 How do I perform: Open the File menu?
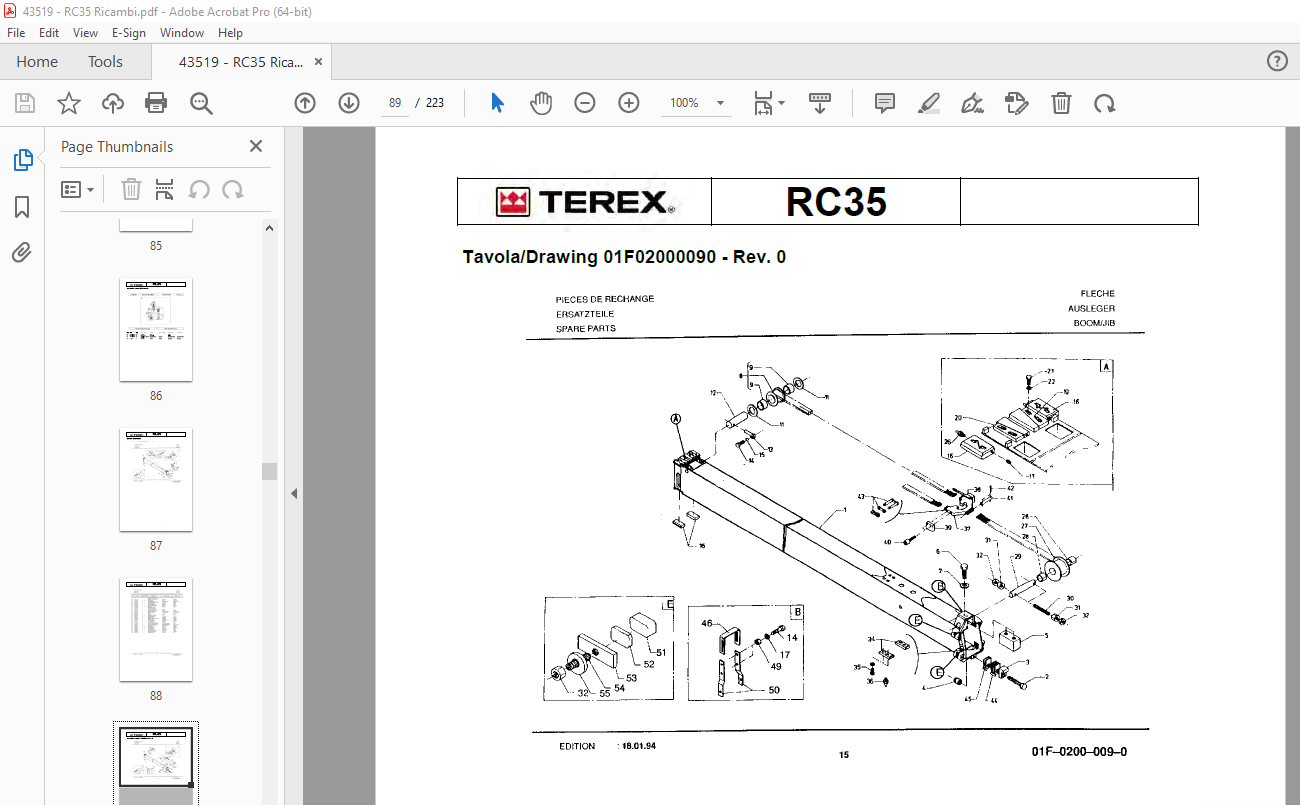(x=16, y=33)
